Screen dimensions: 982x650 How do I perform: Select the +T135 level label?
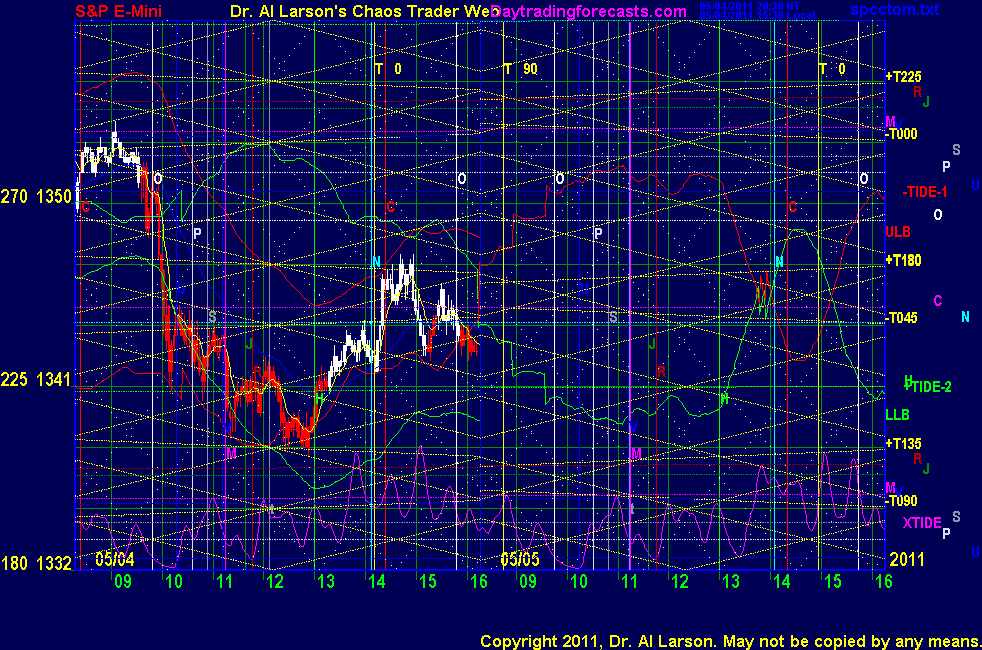pos(903,443)
